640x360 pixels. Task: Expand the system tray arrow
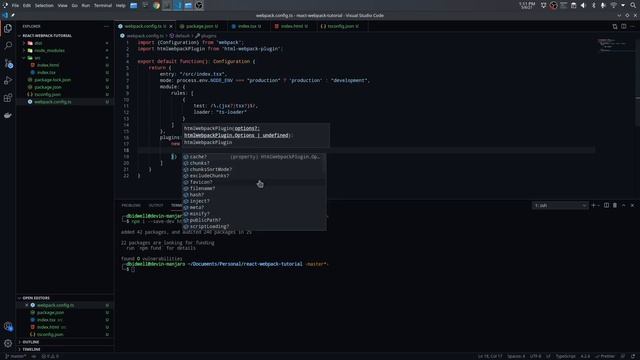point(623,5)
